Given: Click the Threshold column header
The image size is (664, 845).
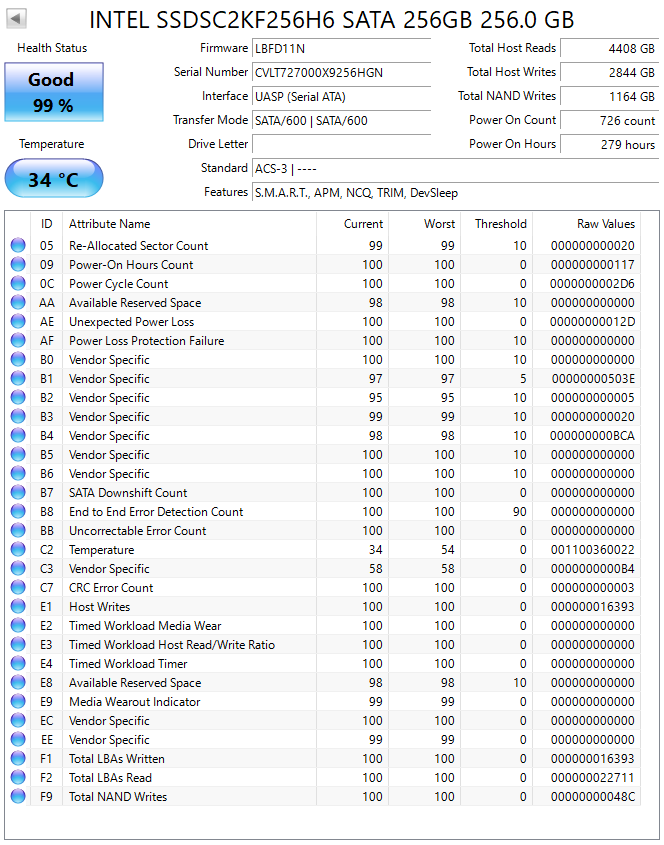Looking at the screenshot, I should (496, 224).
